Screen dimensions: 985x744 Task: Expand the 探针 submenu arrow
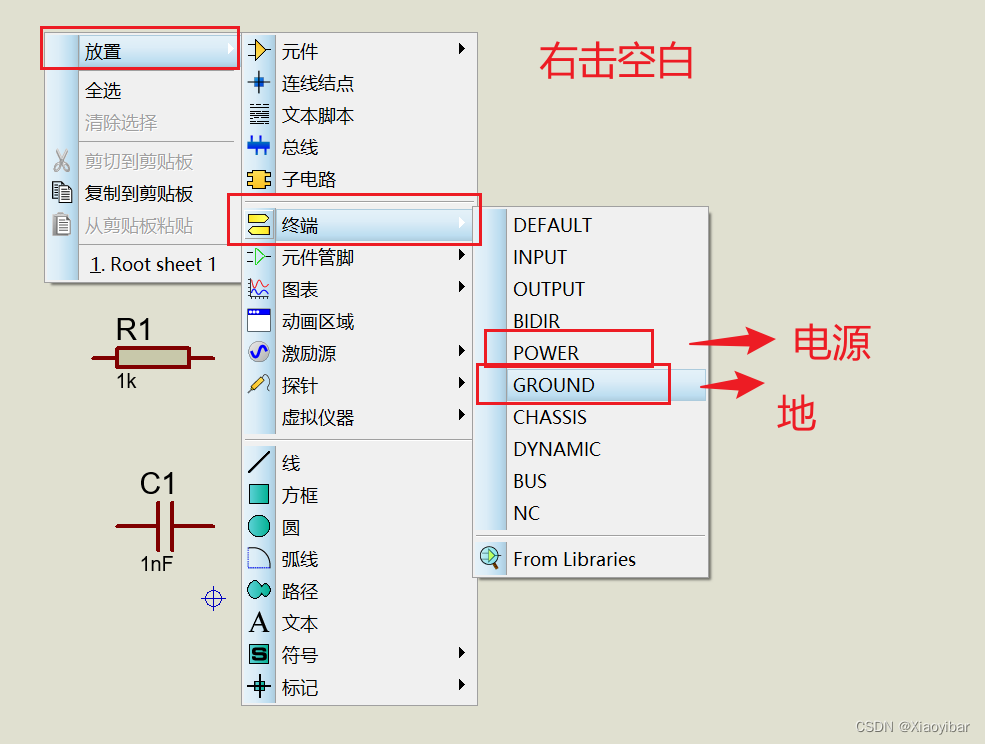tap(462, 383)
